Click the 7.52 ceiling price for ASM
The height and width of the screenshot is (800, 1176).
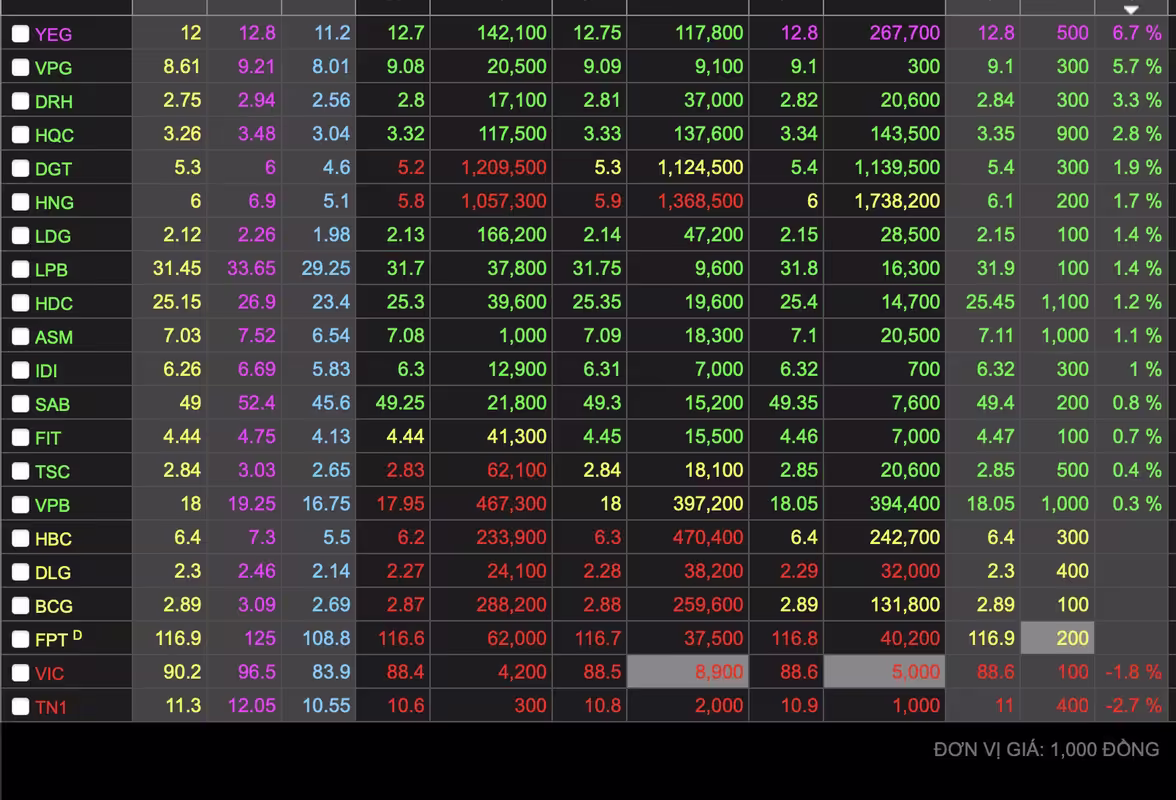click(256, 336)
